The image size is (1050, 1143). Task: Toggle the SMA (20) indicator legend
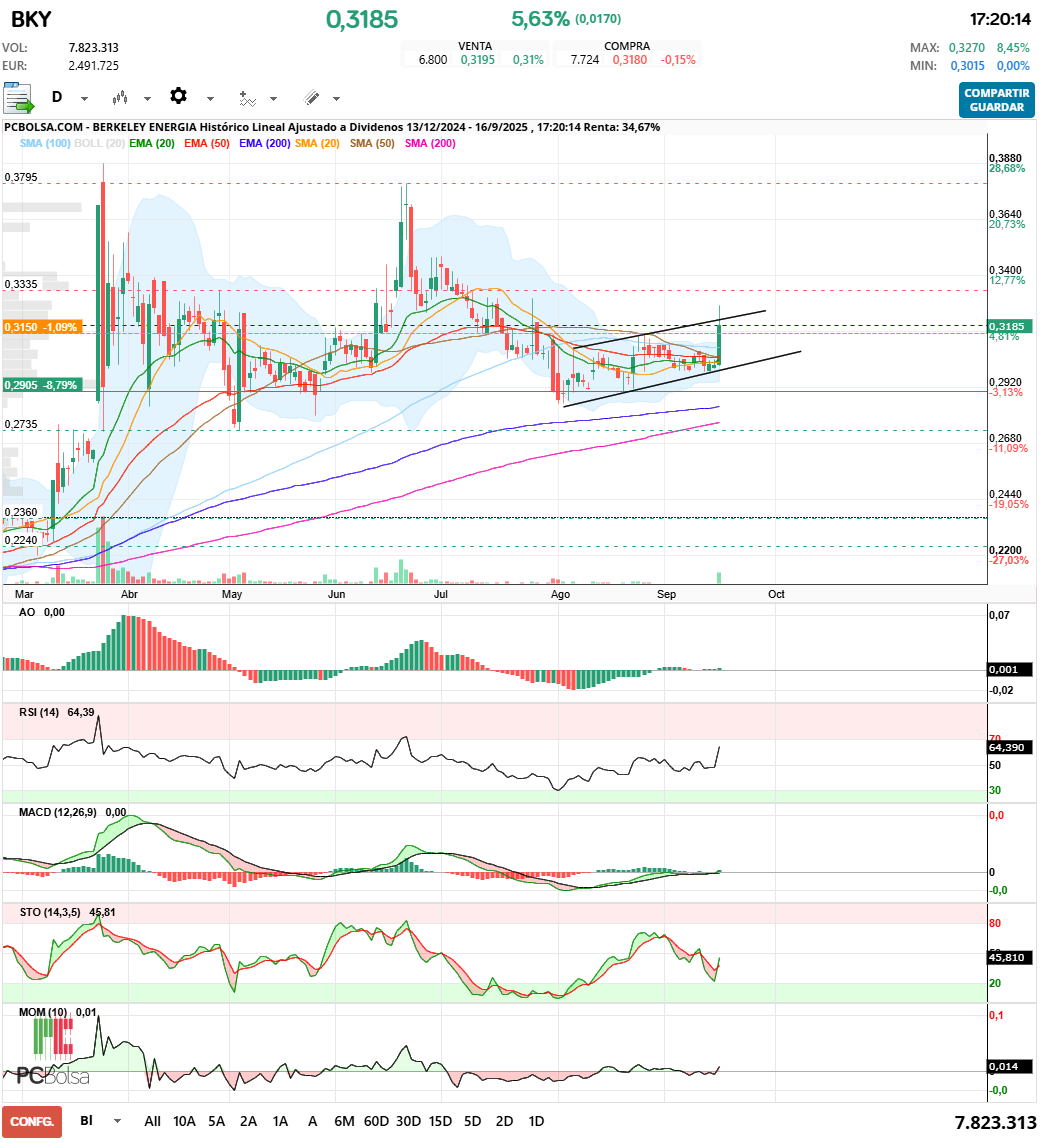click(317, 144)
